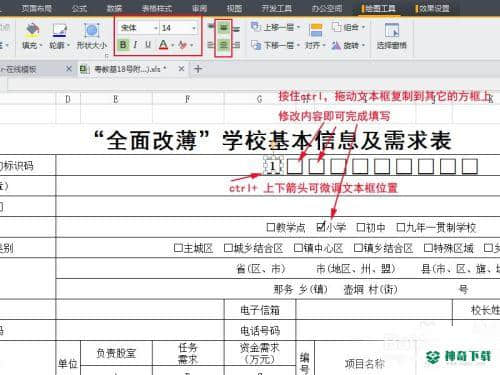Open the 绘图工具 ribbon tab
The height and width of the screenshot is (375, 500).
380,8
